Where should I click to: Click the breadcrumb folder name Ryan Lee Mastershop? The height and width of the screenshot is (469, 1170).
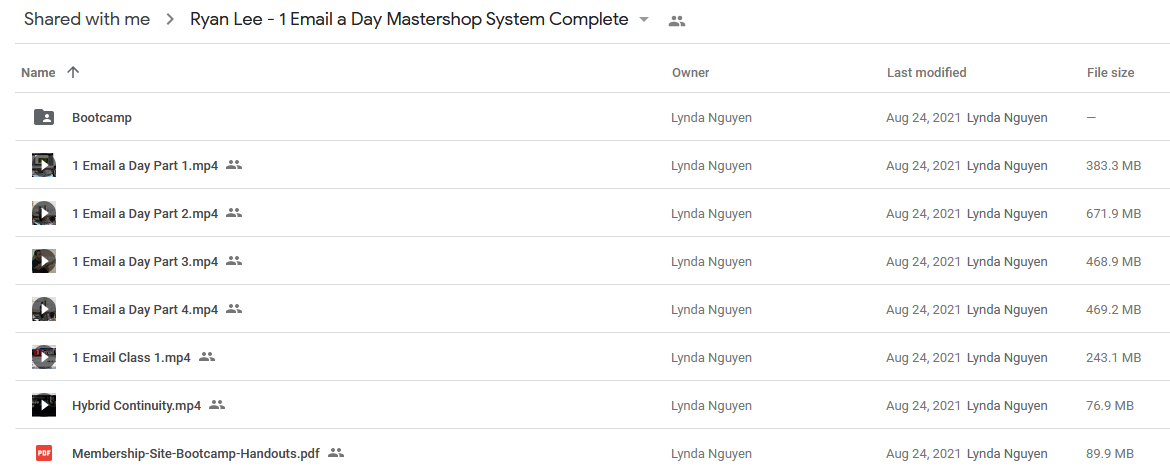(x=409, y=19)
